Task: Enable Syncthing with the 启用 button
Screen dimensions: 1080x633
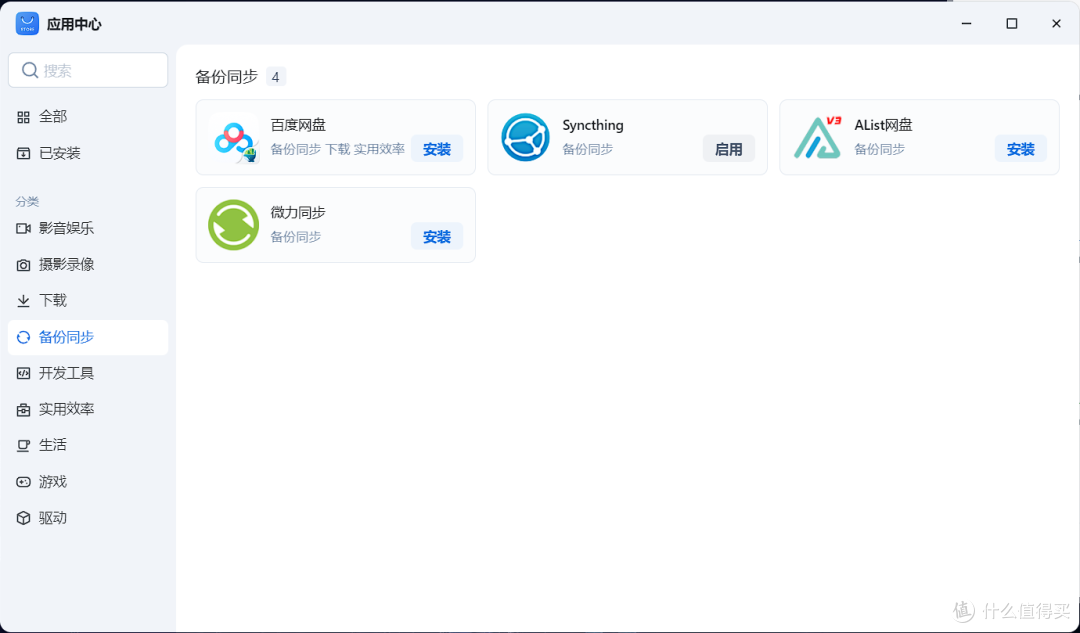Action: (729, 149)
